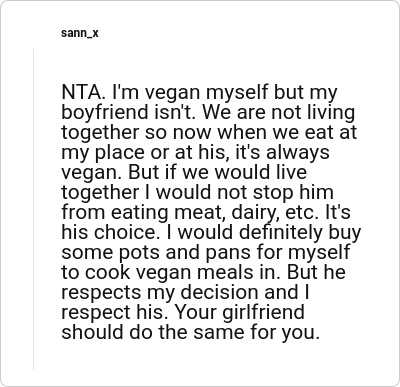
Task: Click the word "decision" in the comment
Action: point(220,292)
